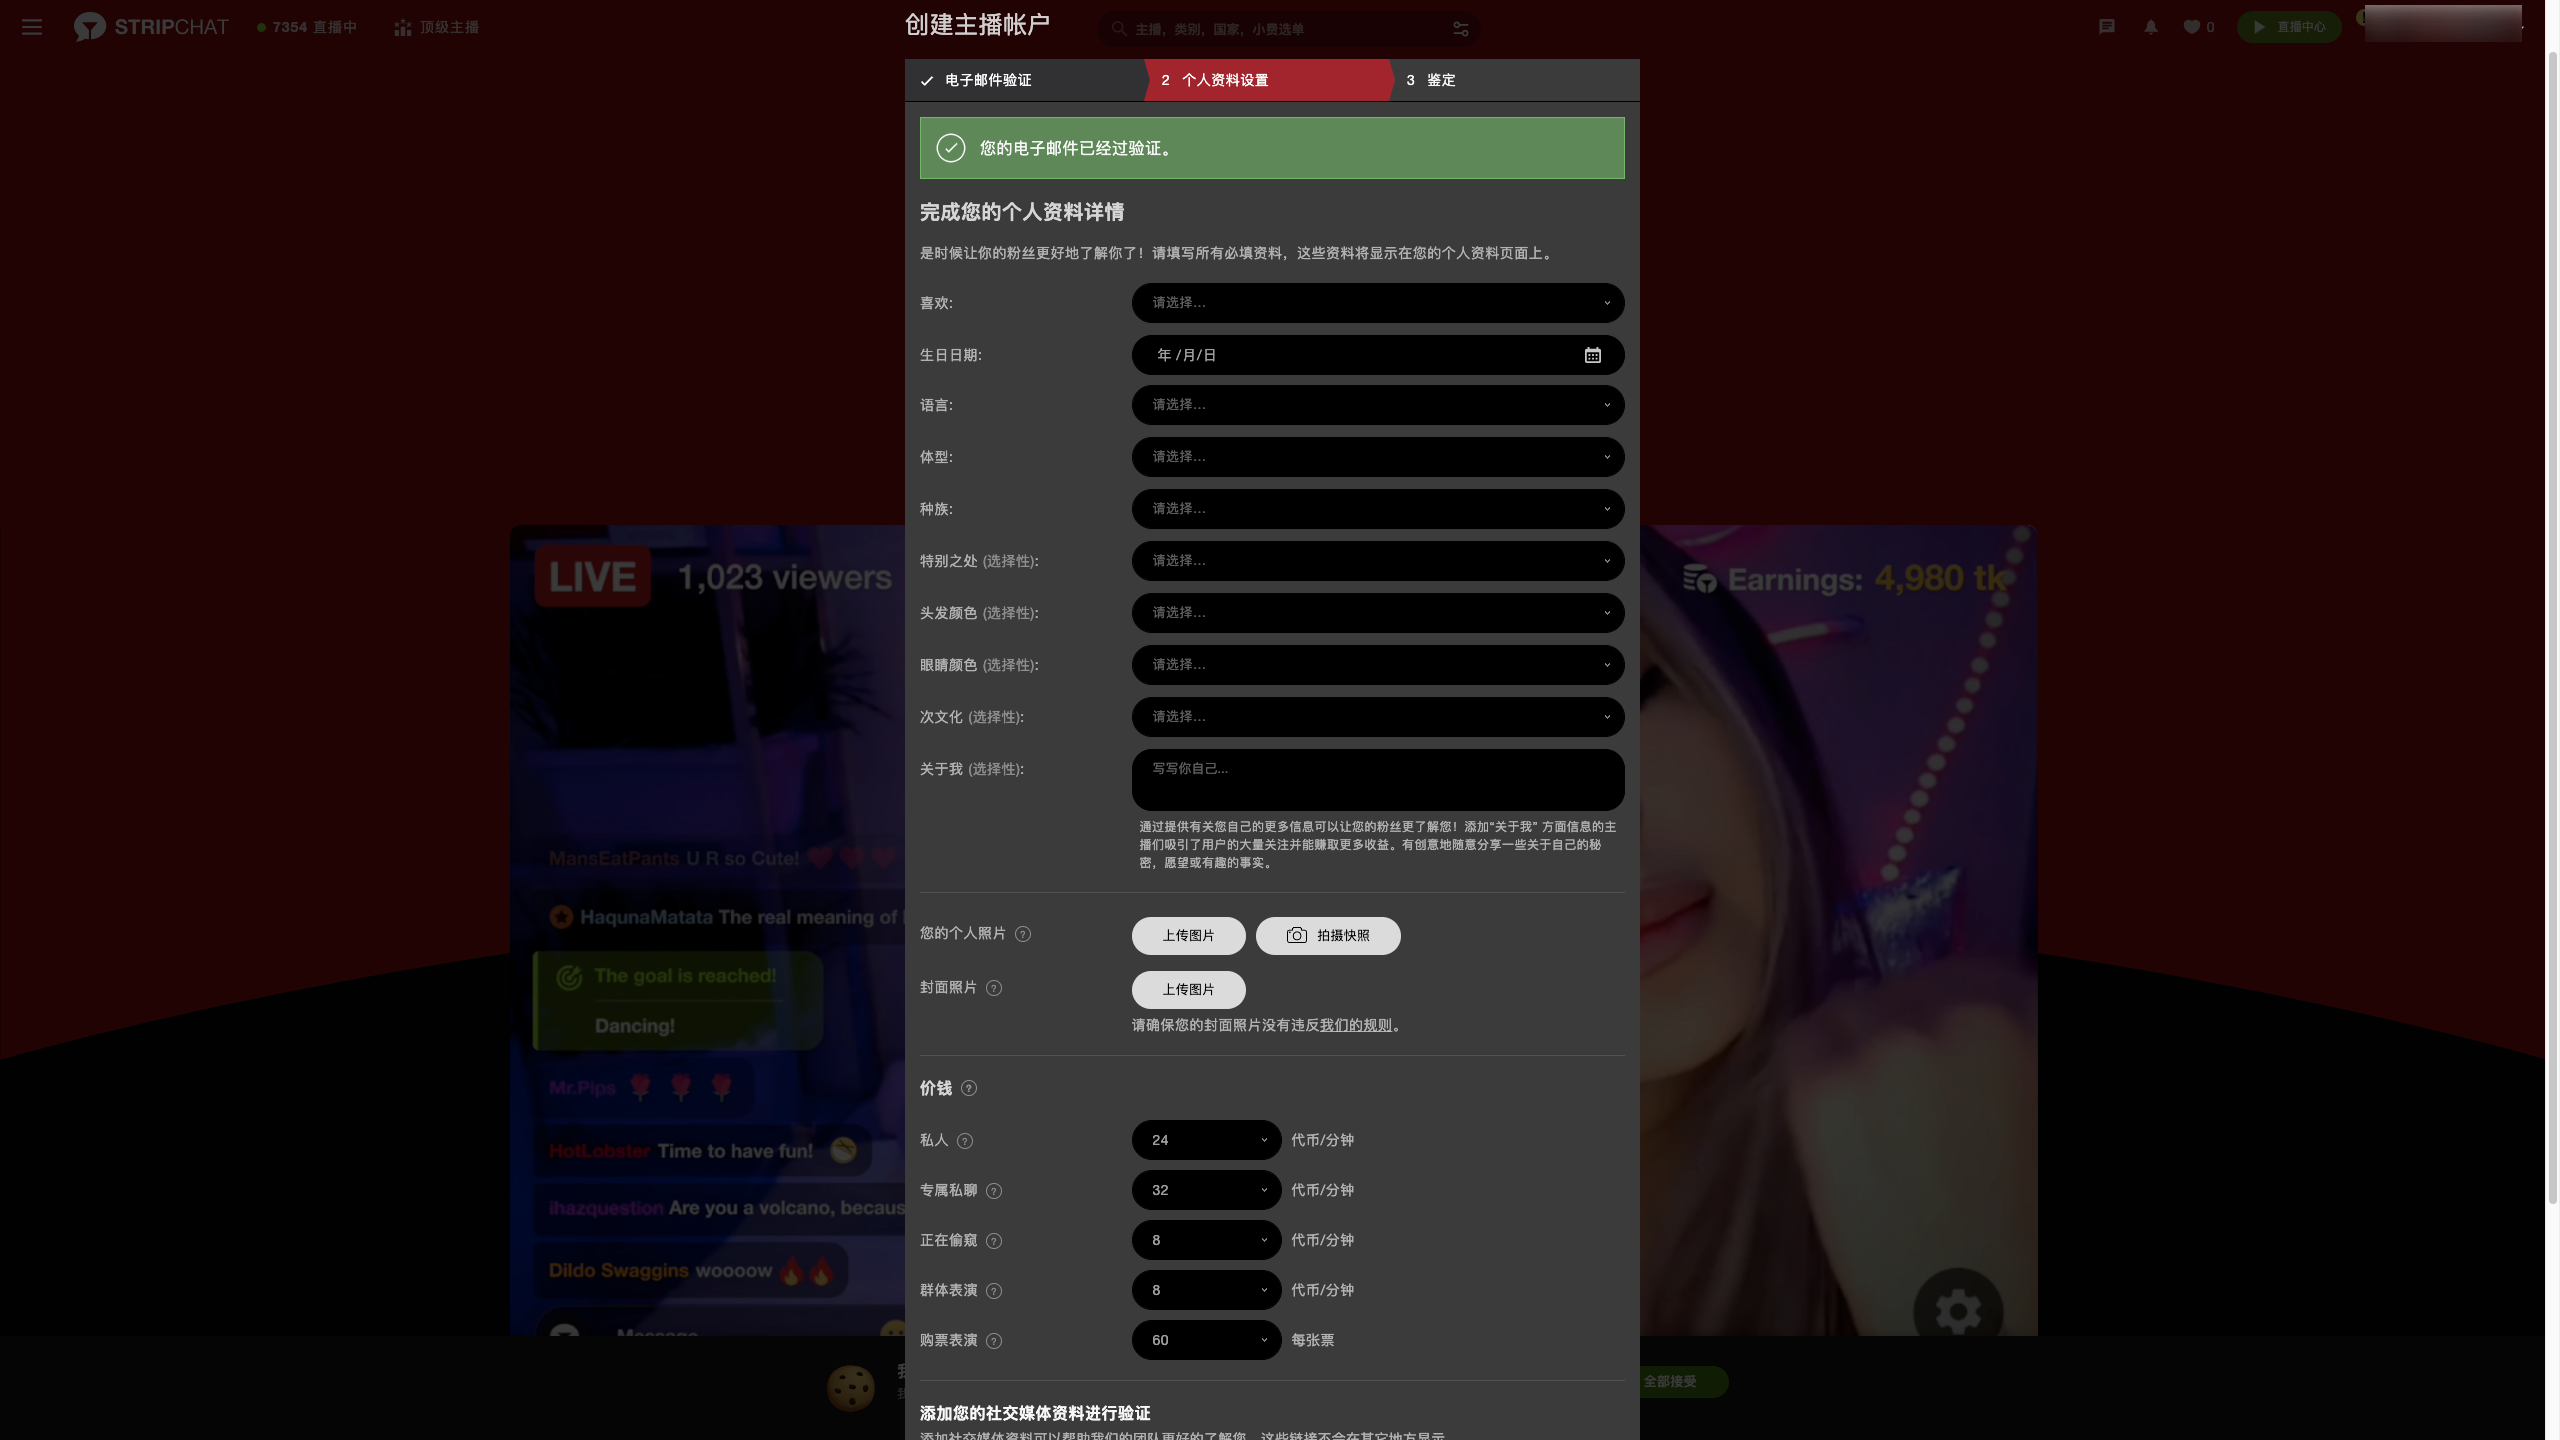The height and width of the screenshot is (1440, 2560).
Task: Show help for 您的个人照片
Action: 1023,934
